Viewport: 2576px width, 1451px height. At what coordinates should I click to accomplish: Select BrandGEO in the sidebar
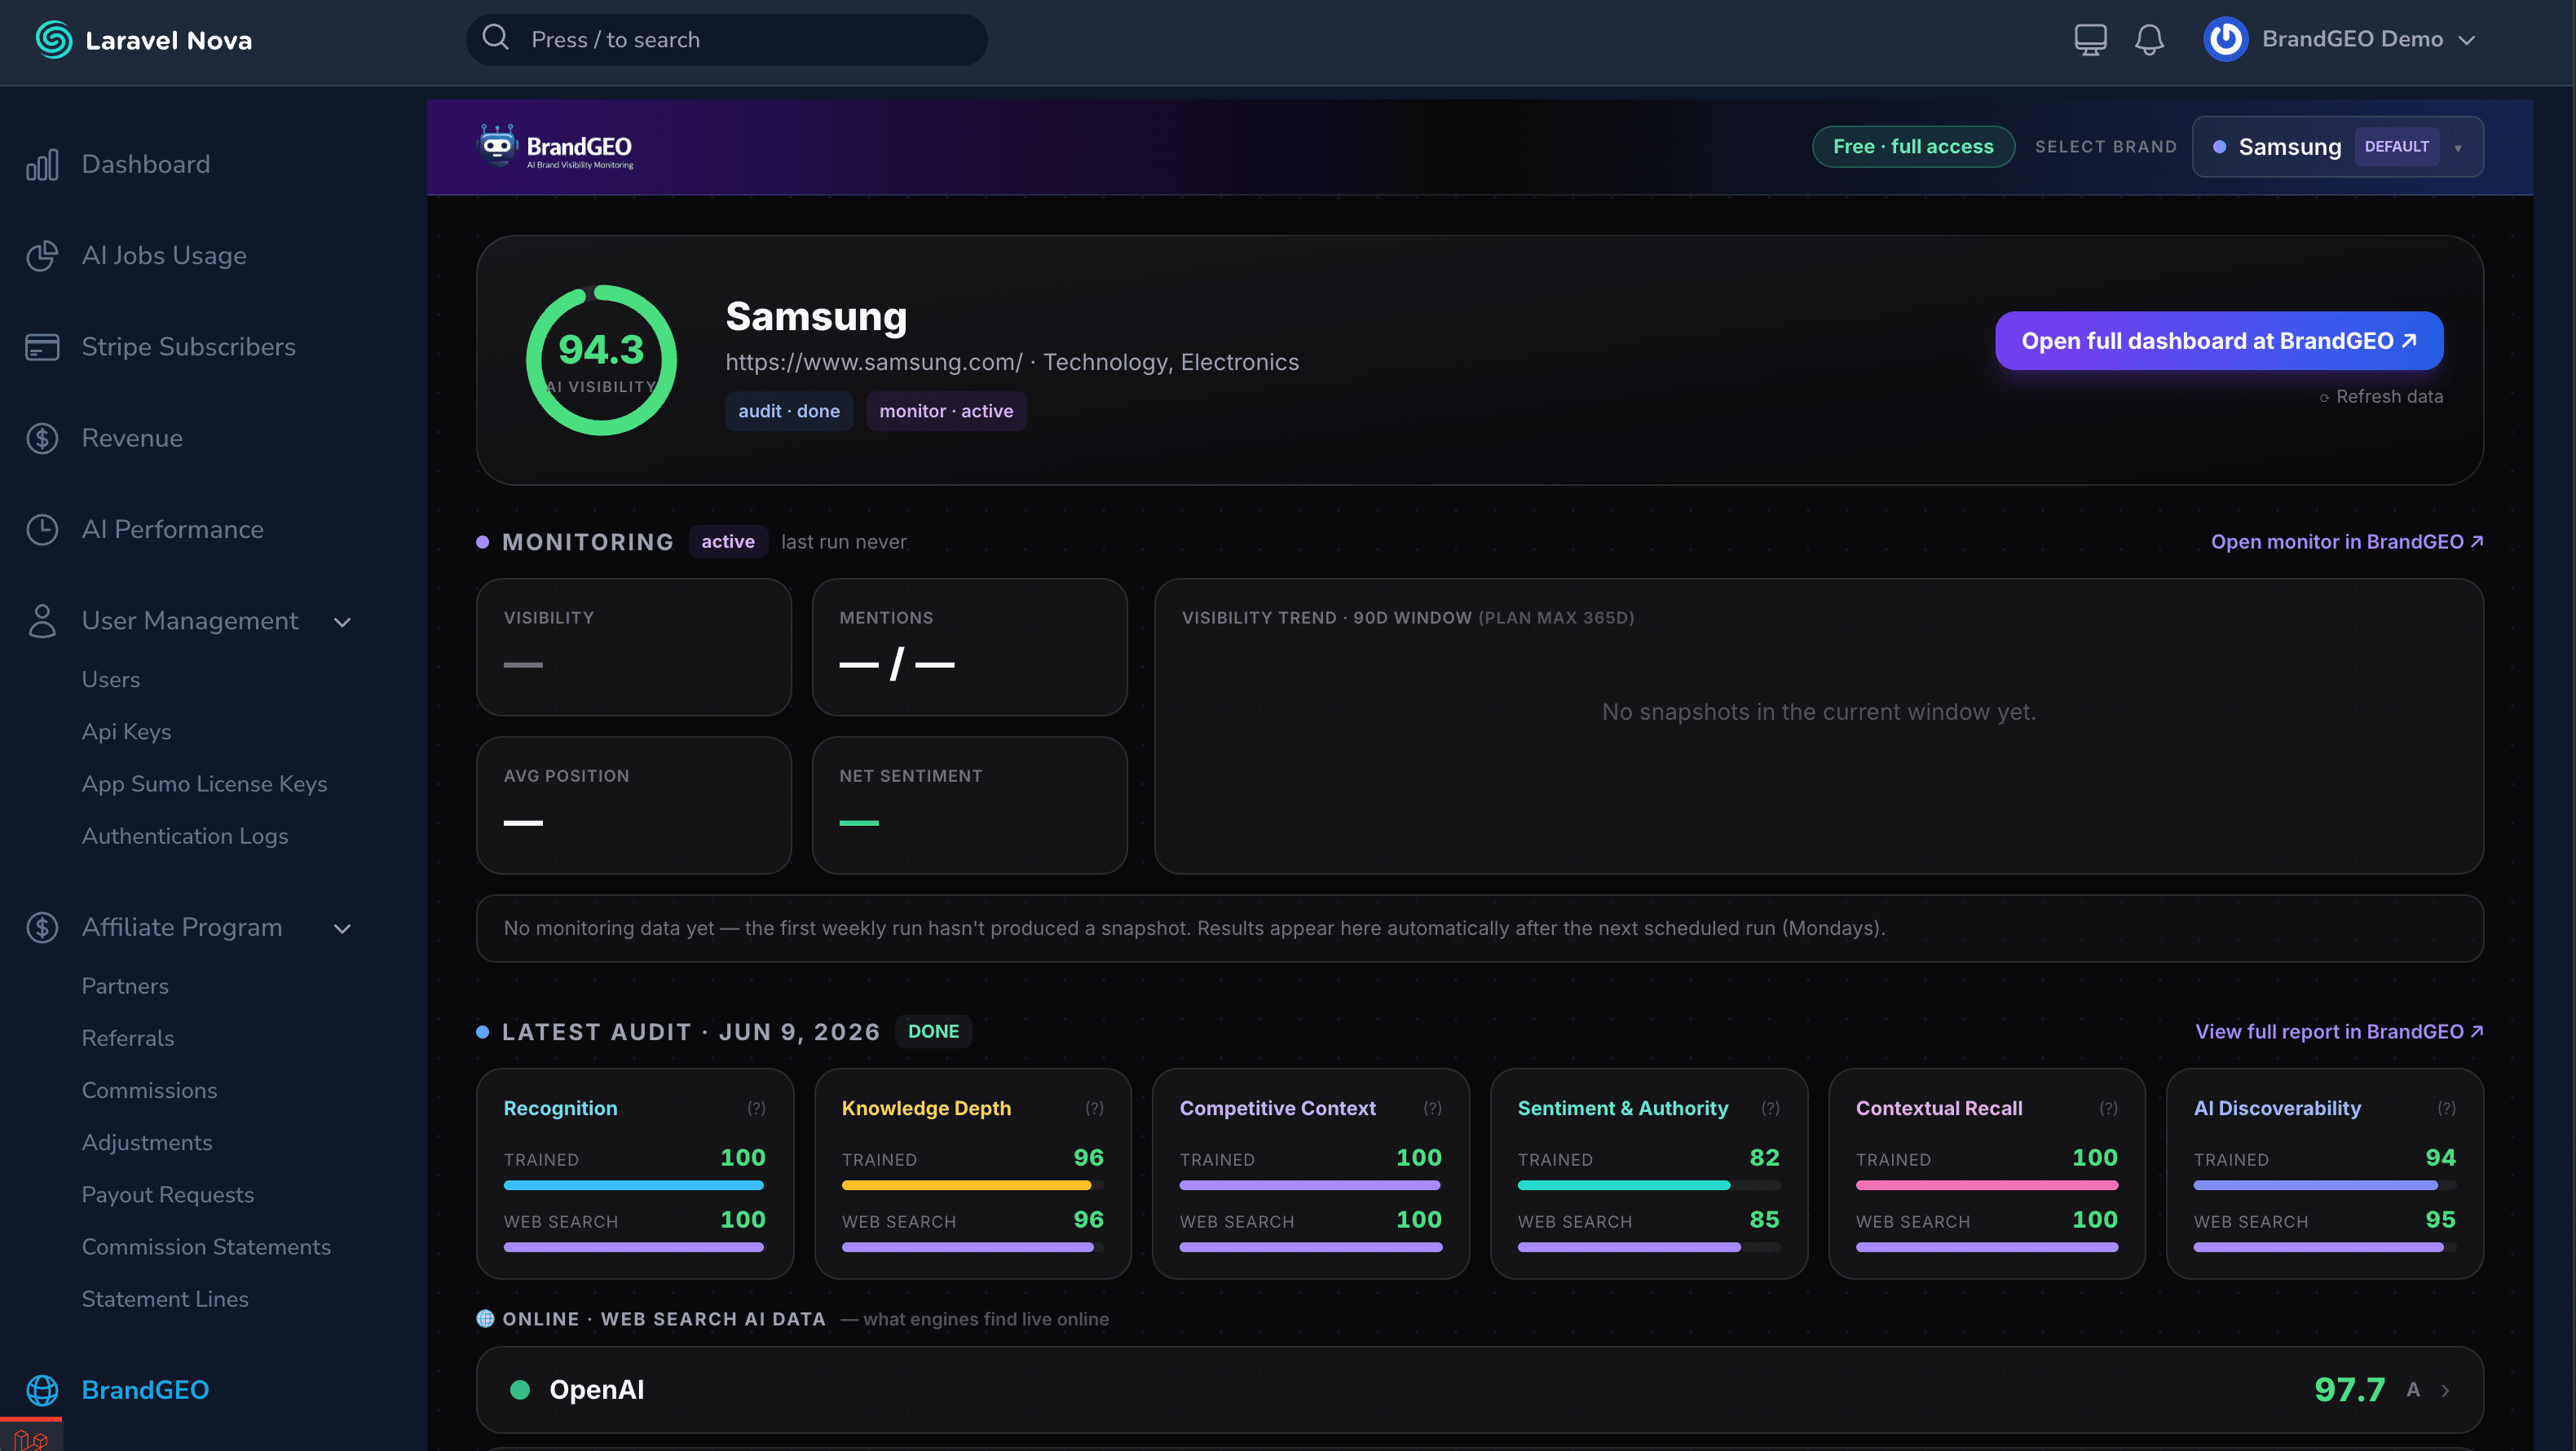coord(145,1390)
